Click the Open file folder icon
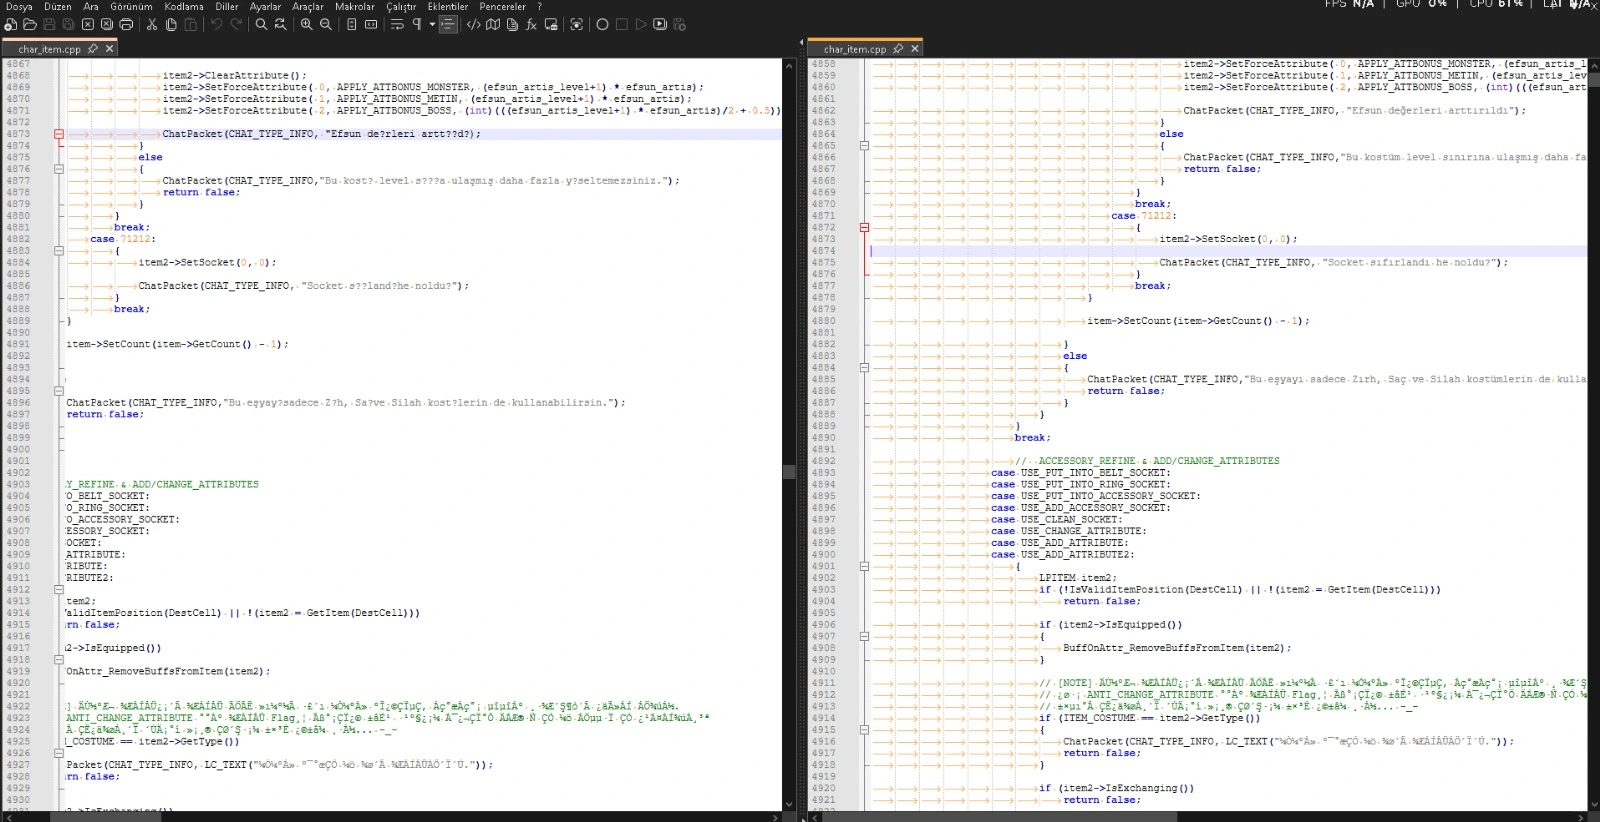 tap(30, 24)
